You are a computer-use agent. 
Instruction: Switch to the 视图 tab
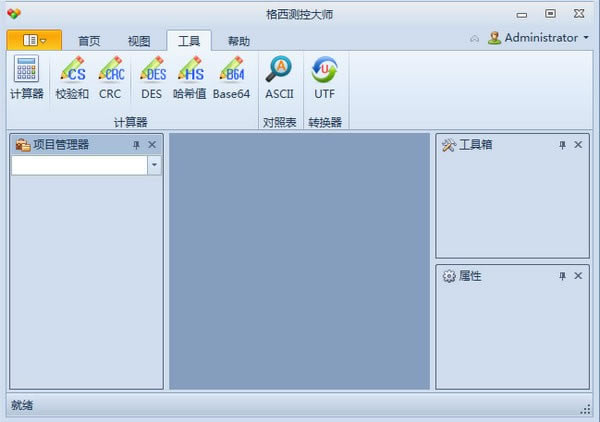point(139,41)
